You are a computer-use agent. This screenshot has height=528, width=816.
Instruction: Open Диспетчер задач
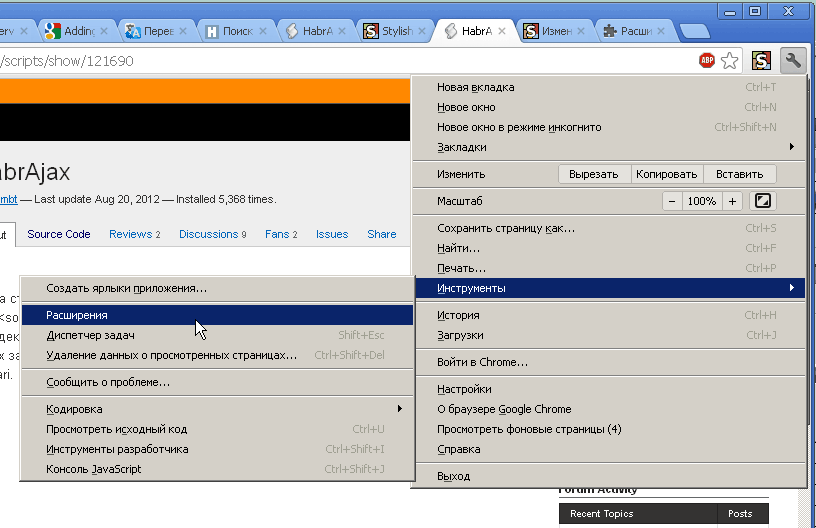click(218, 336)
